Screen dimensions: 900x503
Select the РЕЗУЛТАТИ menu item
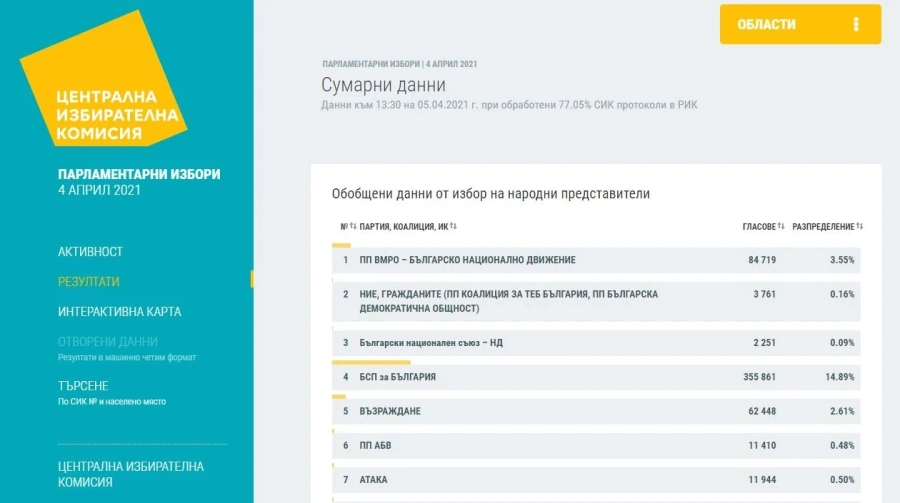(88, 281)
